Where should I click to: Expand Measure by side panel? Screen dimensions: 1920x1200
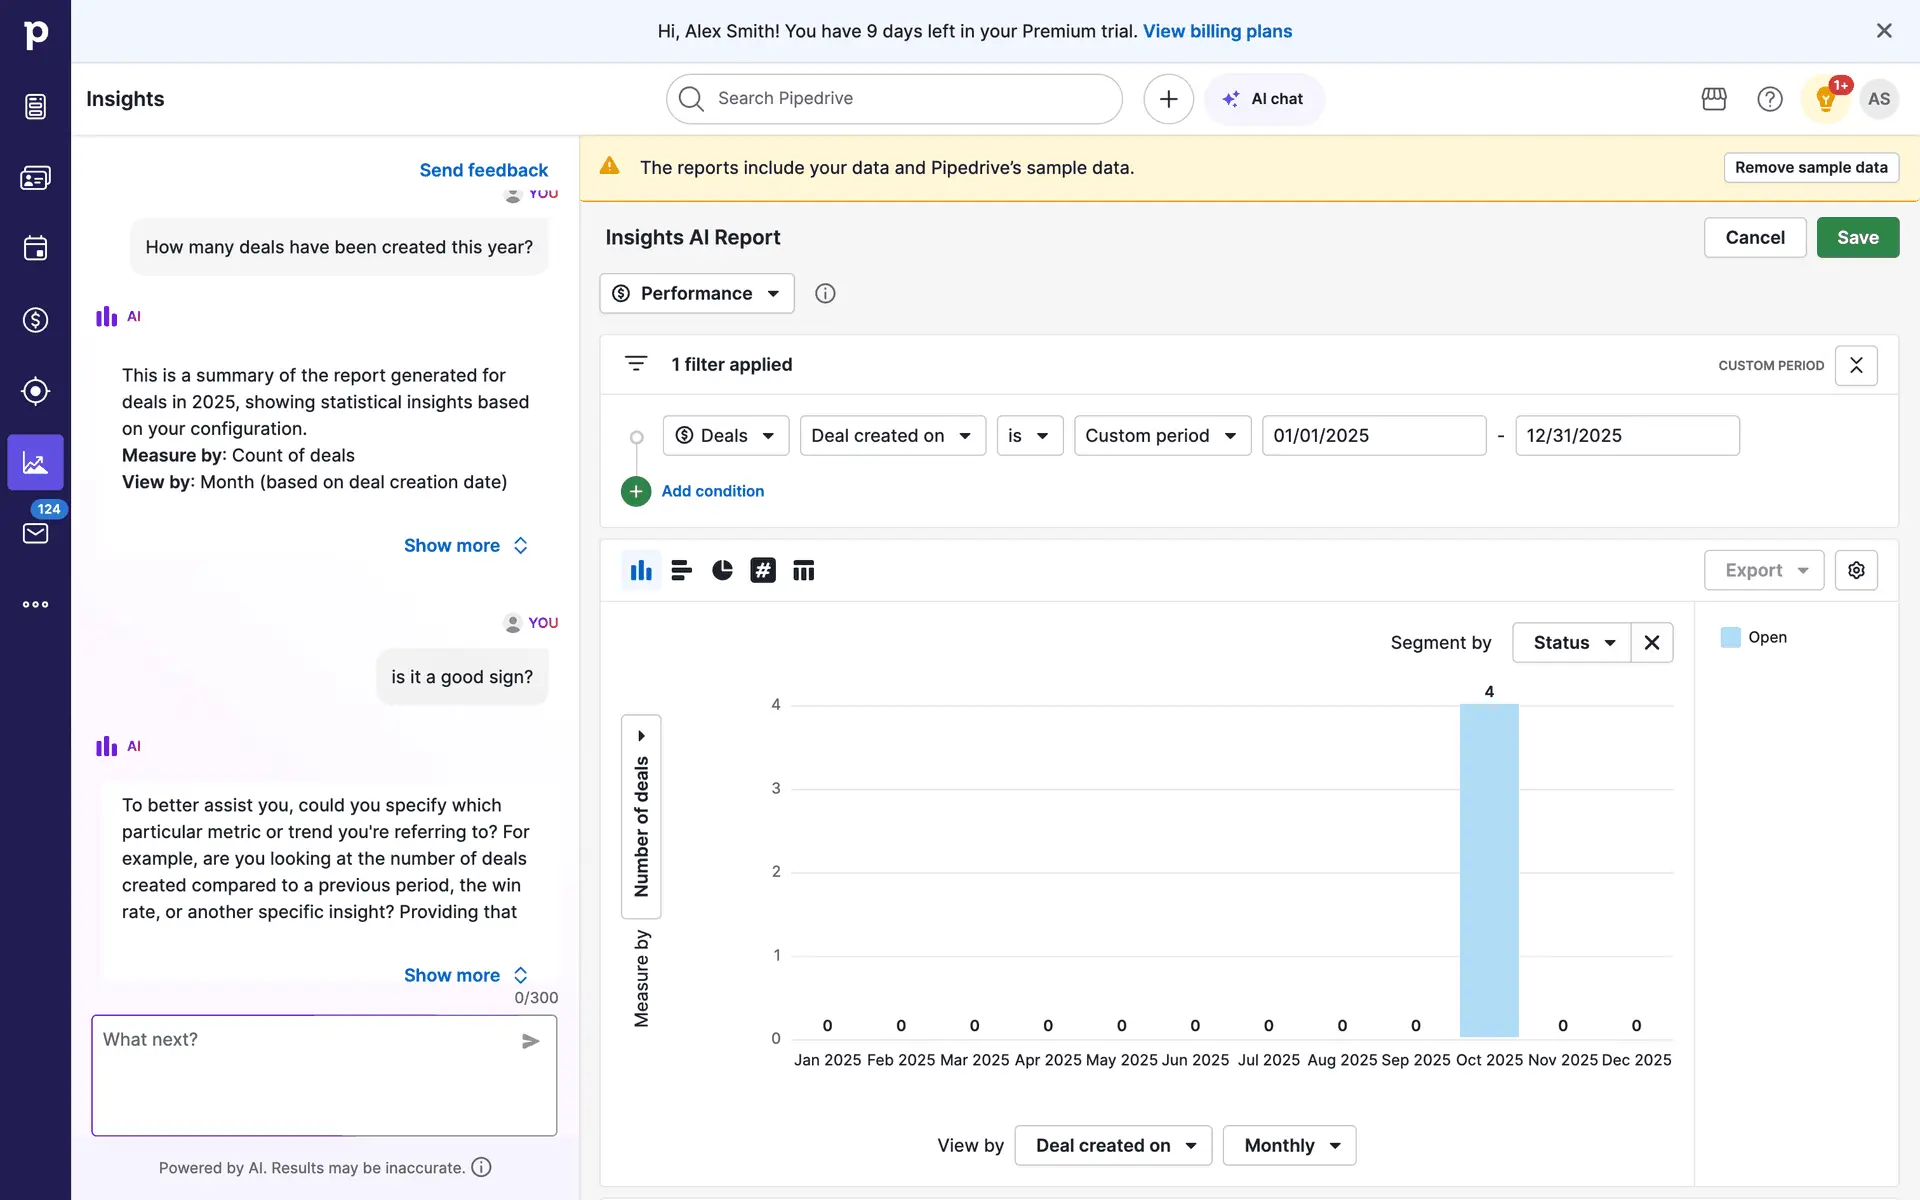click(x=641, y=736)
